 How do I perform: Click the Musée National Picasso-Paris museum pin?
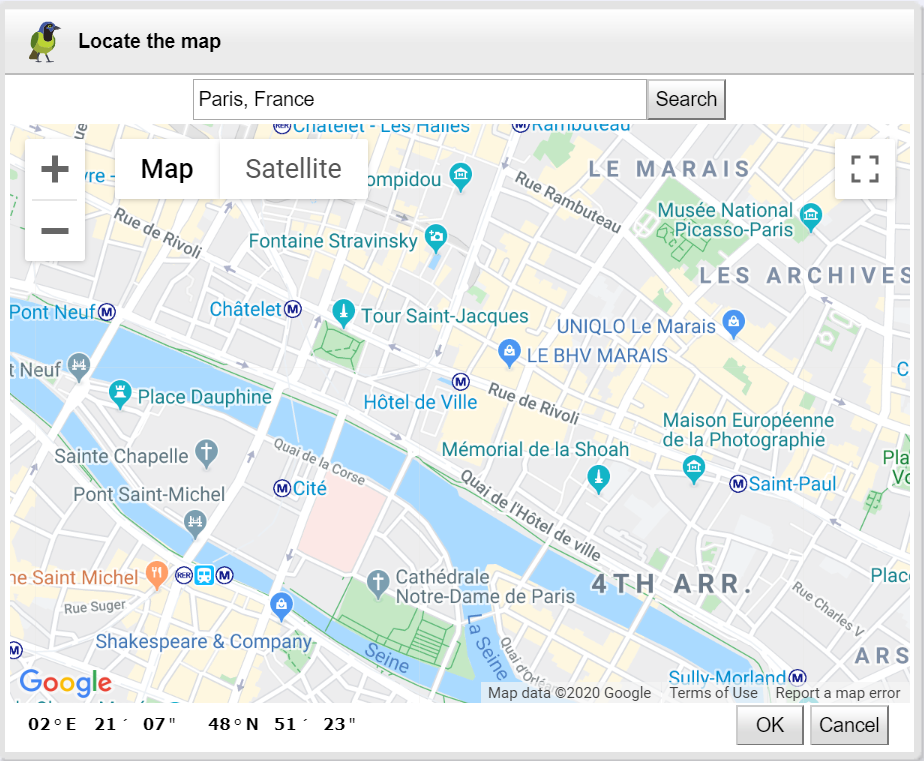[811, 216]
